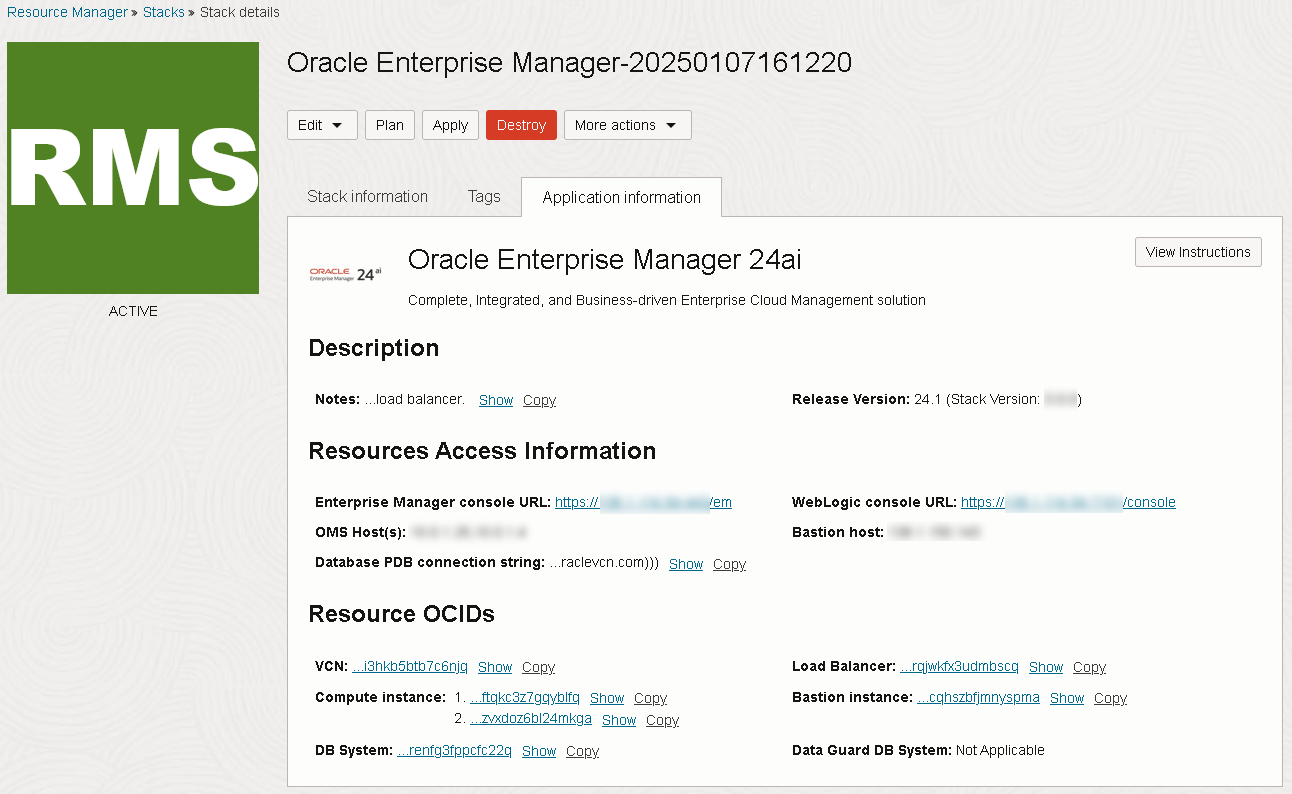Copy the second Compute instance OCID
This screenshot has height=794, width=1292.
[662, 720]
